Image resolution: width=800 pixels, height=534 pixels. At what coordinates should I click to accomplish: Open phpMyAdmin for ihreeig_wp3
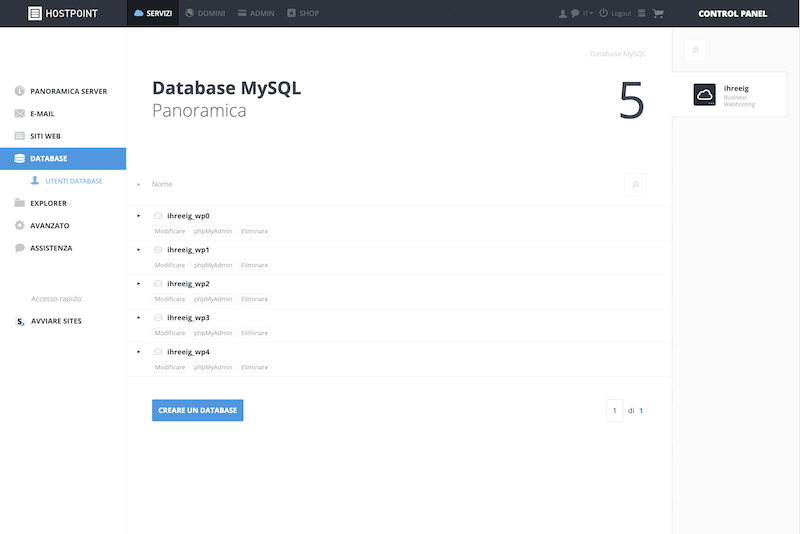pyautogui.click(x=213, y=333)
